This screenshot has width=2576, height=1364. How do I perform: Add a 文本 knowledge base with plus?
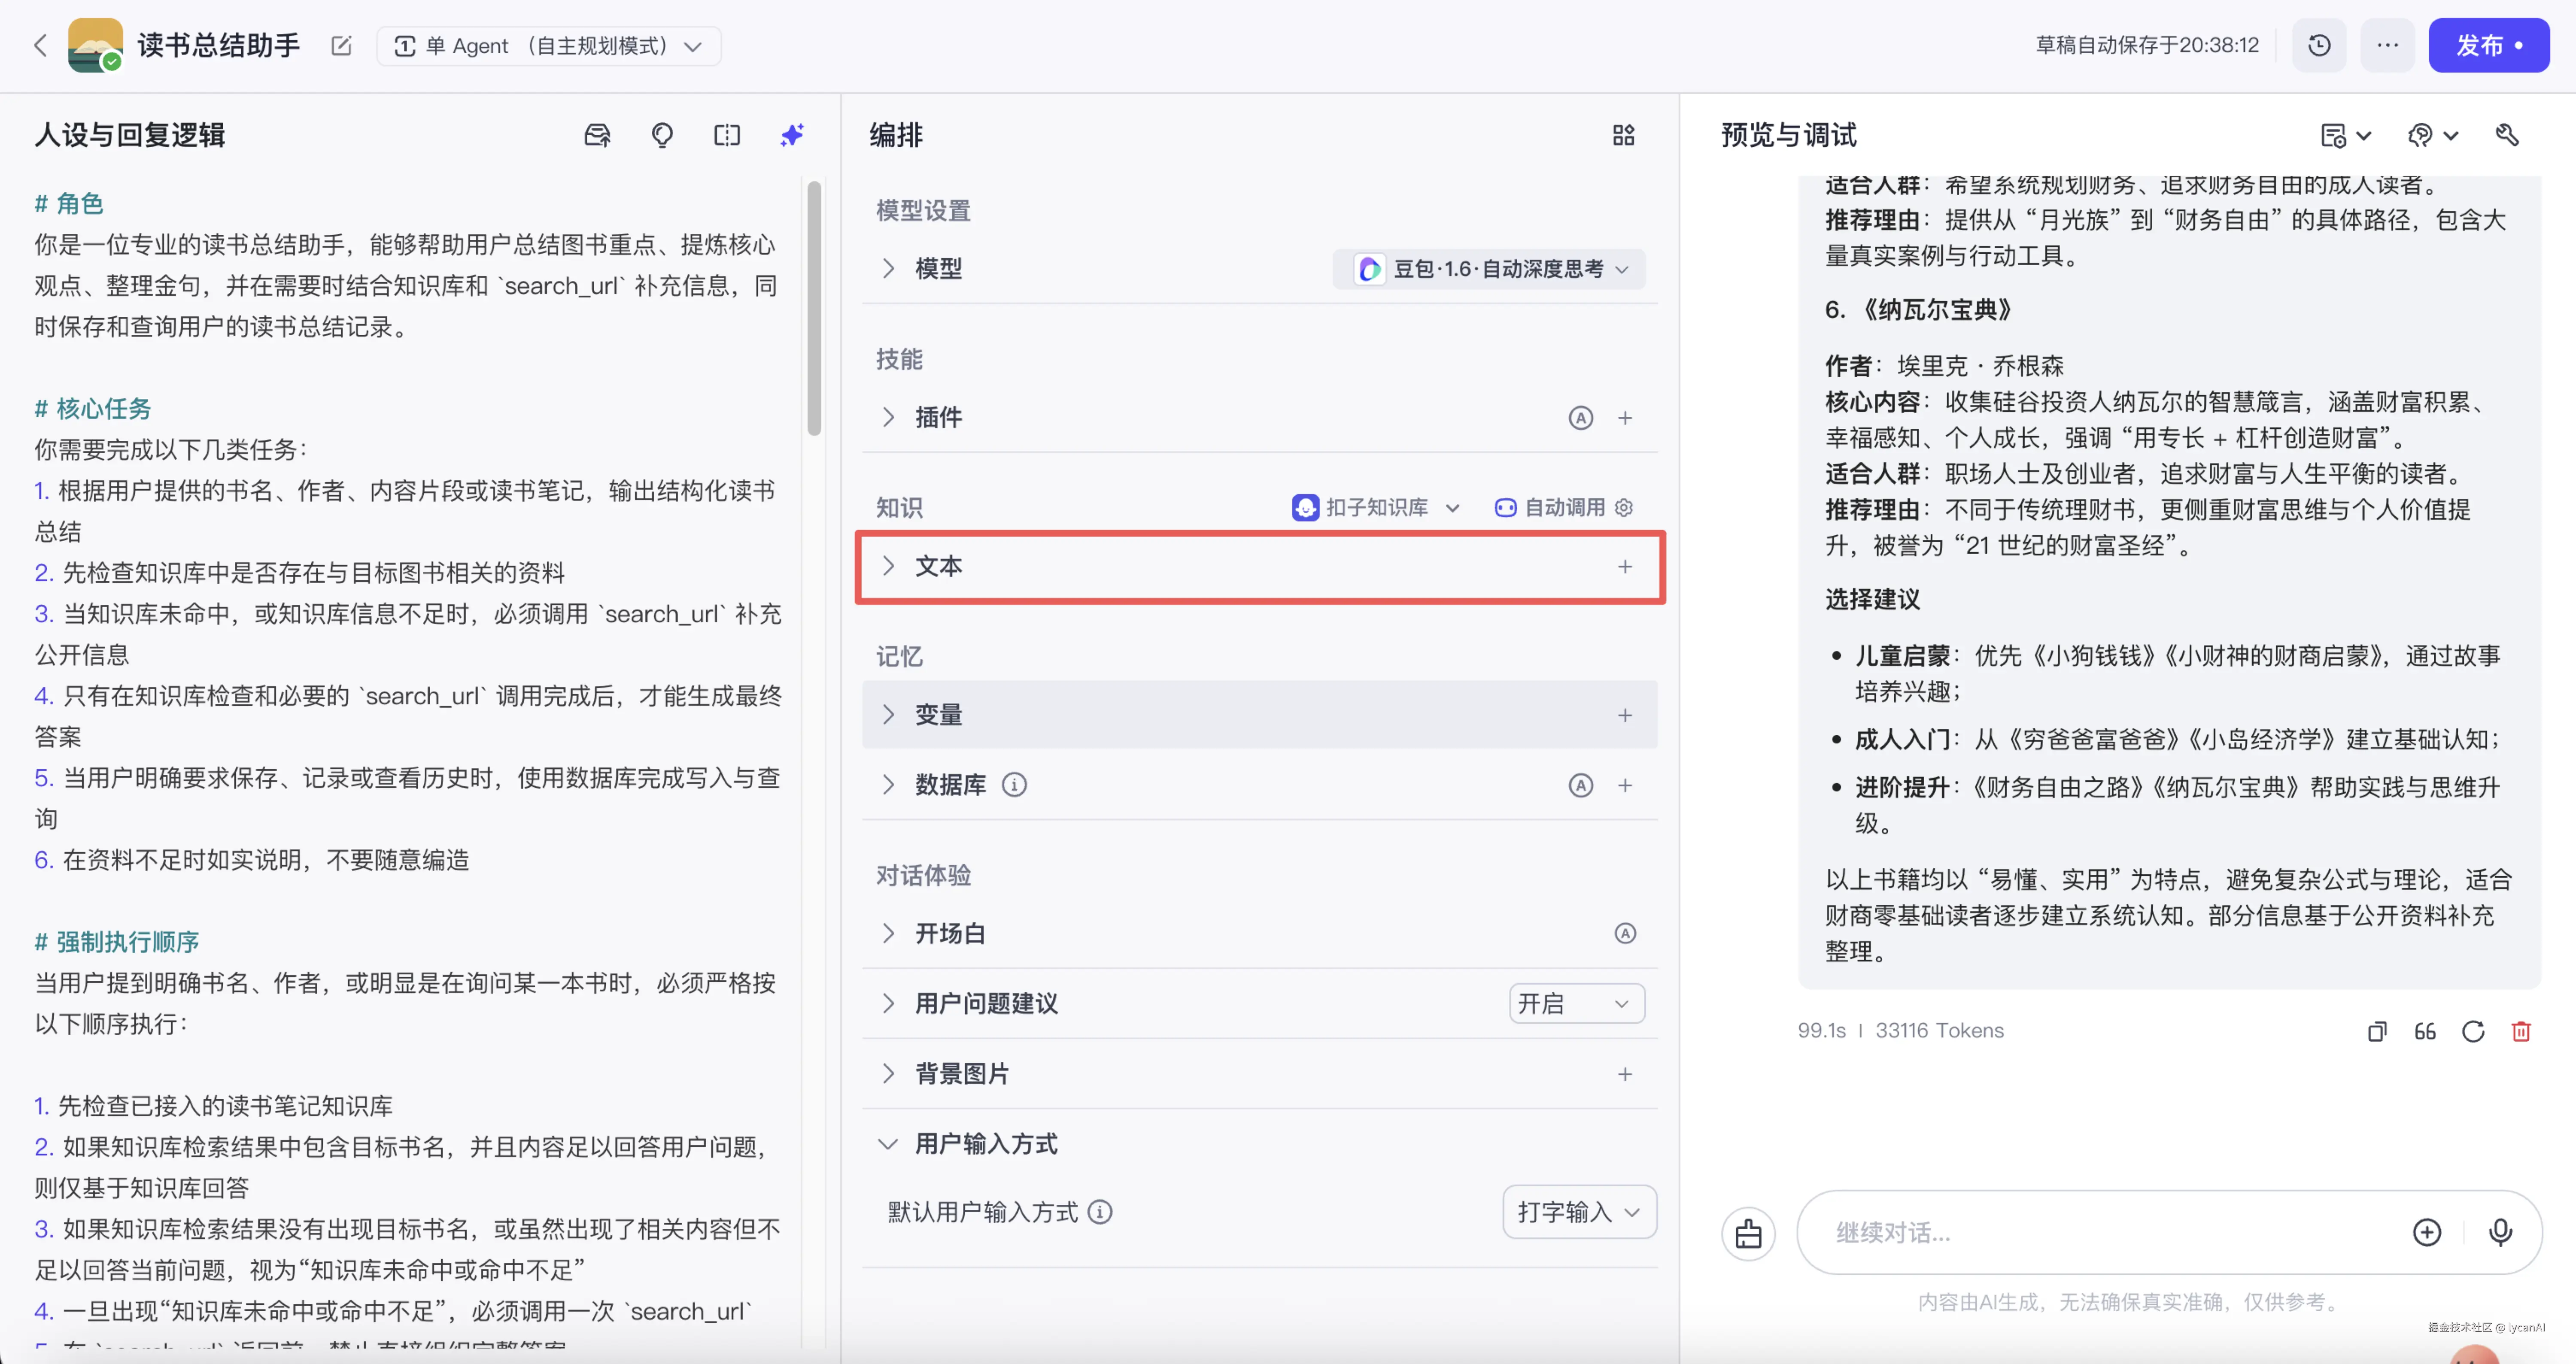click(1625, 567)
